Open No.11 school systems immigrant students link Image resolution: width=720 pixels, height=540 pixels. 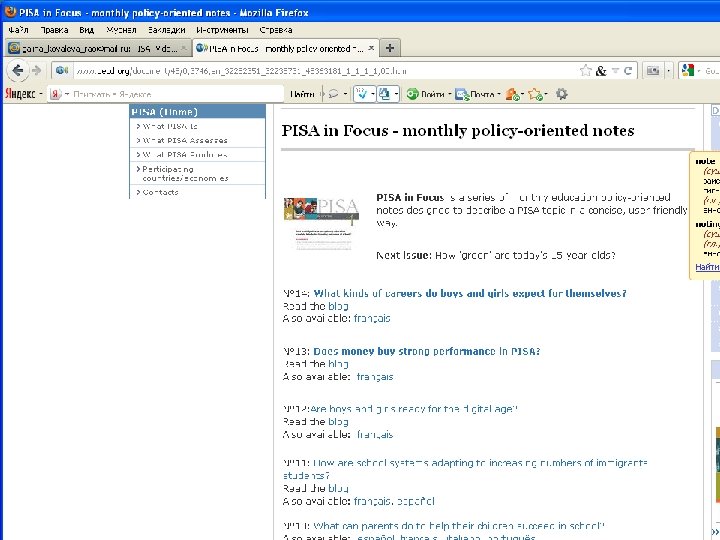pyautogui.click(x=466, y=469)
